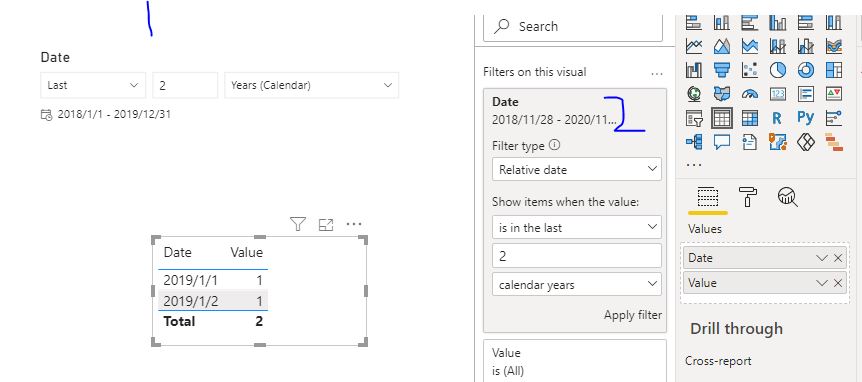Select the card 123 visualization
This screenshot has width=862, height=382.
[778, 94]
